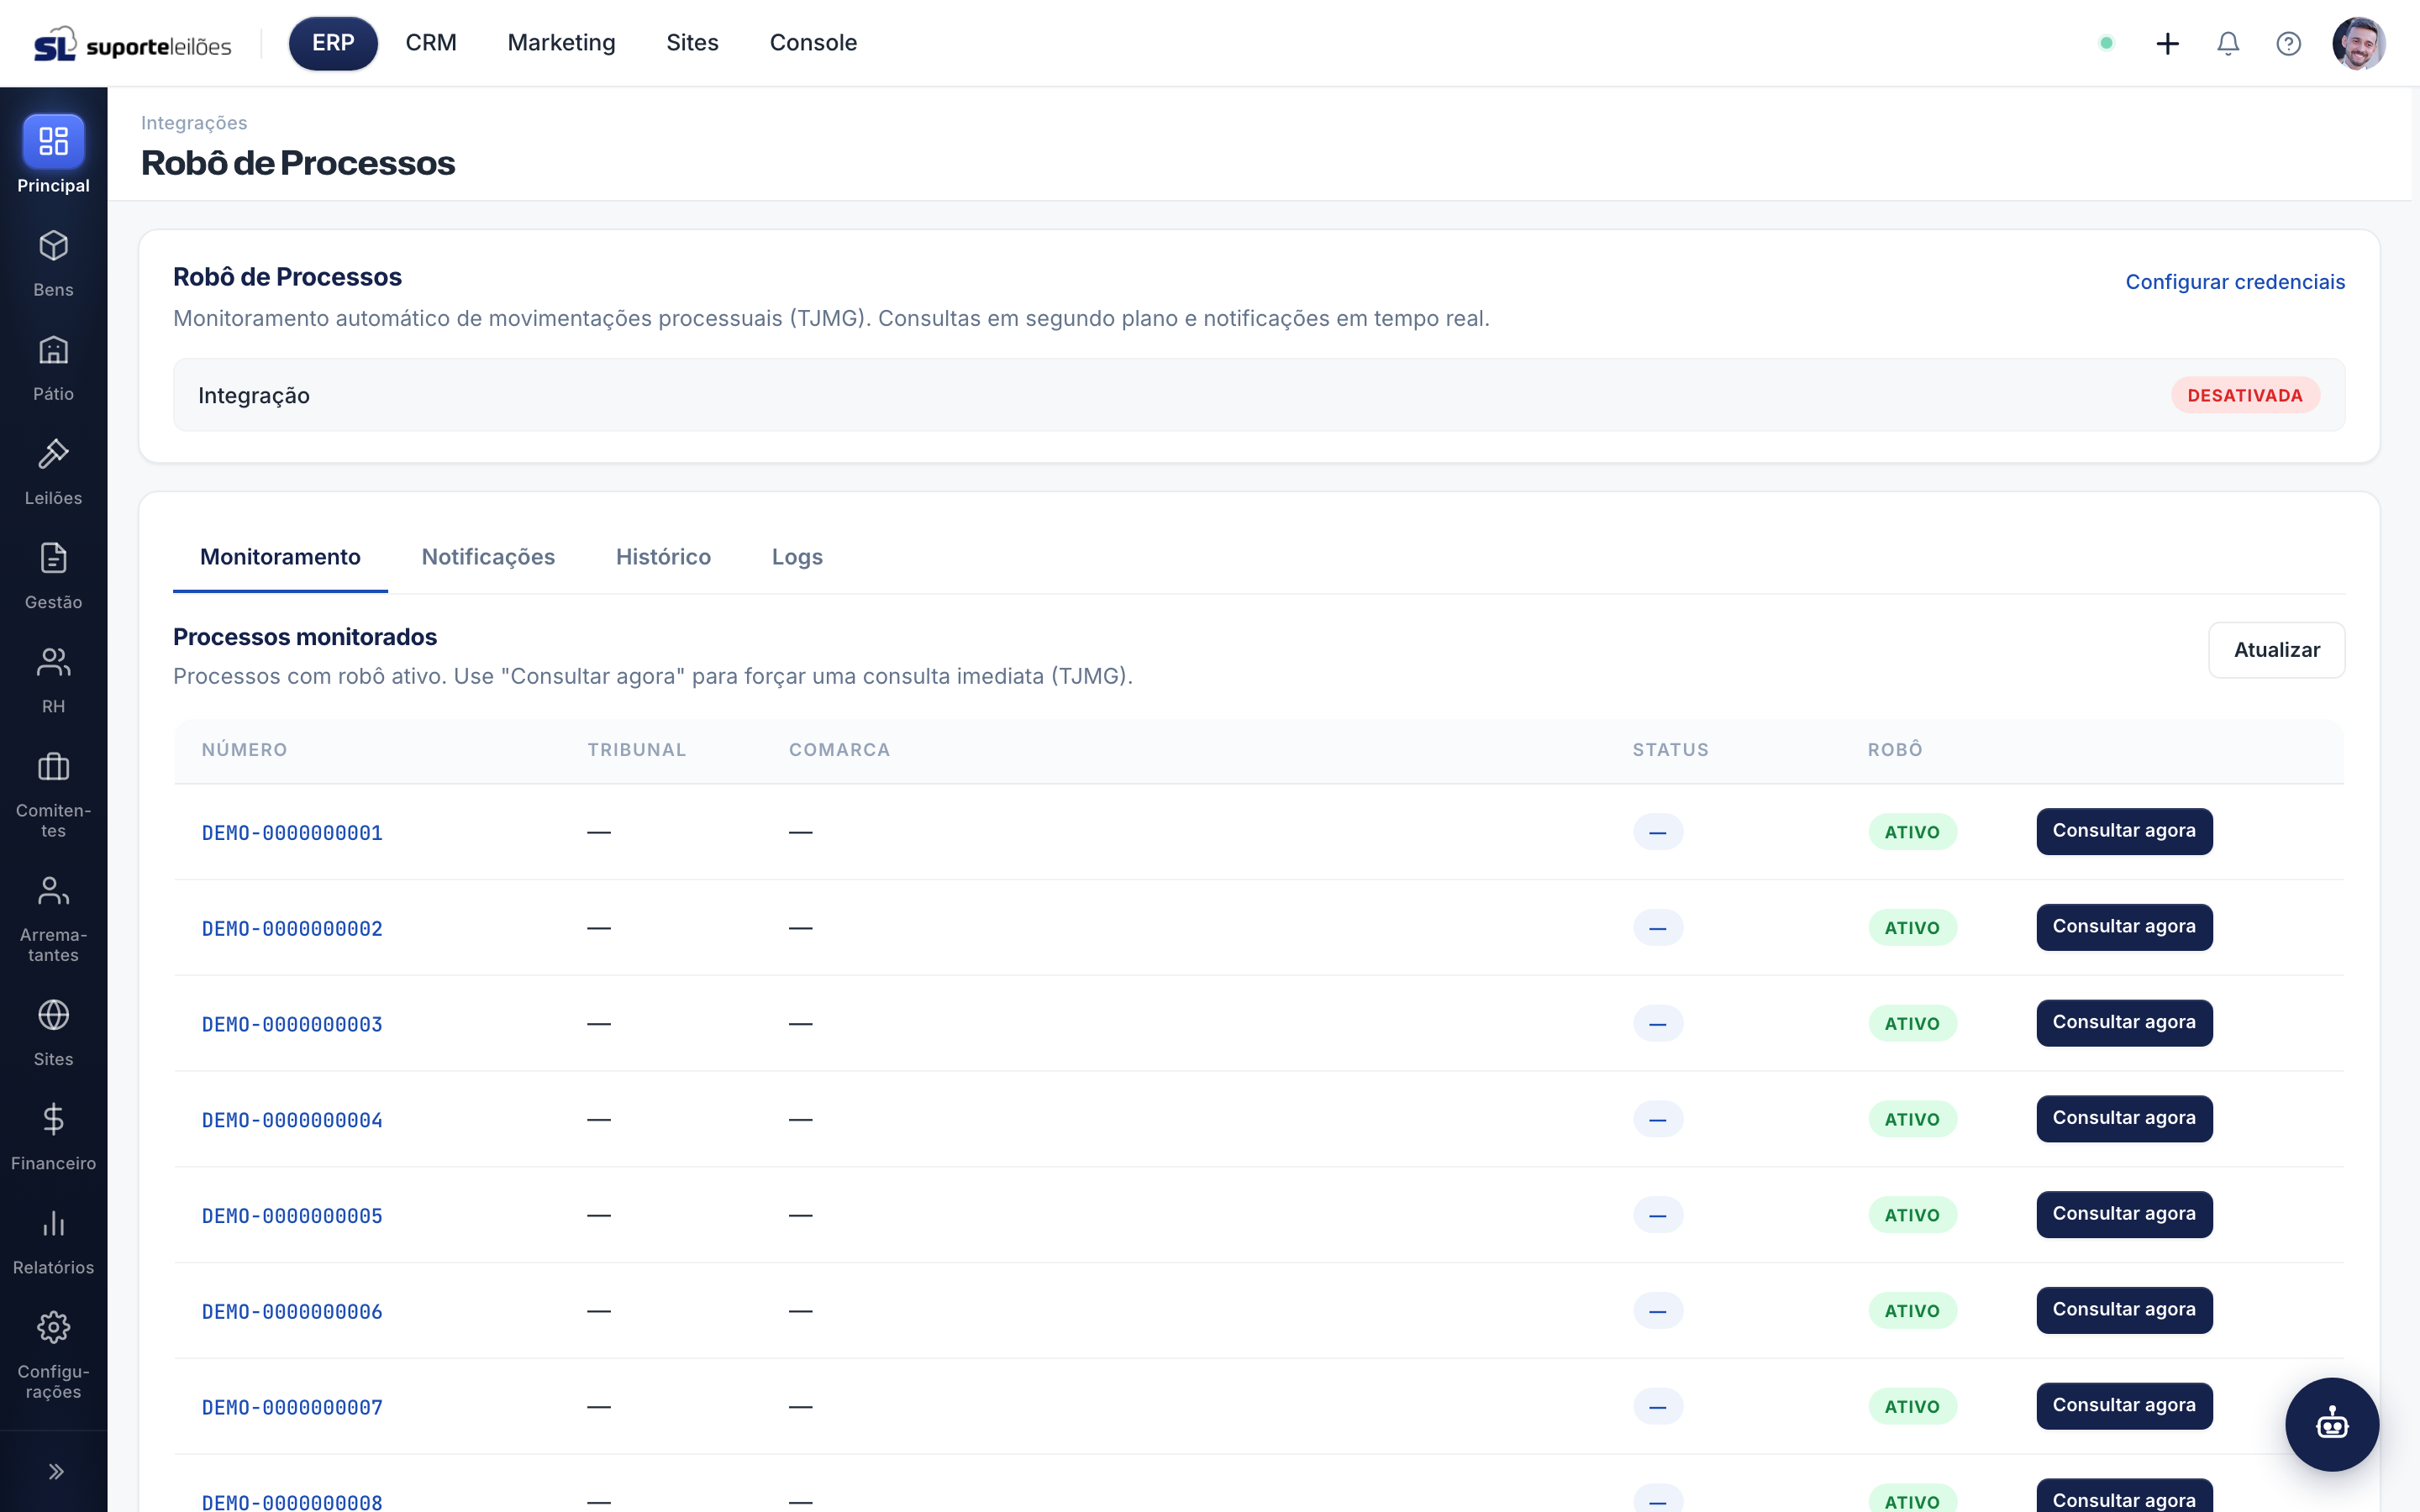Open the Bens sidebar section
This screenshot has width=2420, height=1512.
(53, 263)
